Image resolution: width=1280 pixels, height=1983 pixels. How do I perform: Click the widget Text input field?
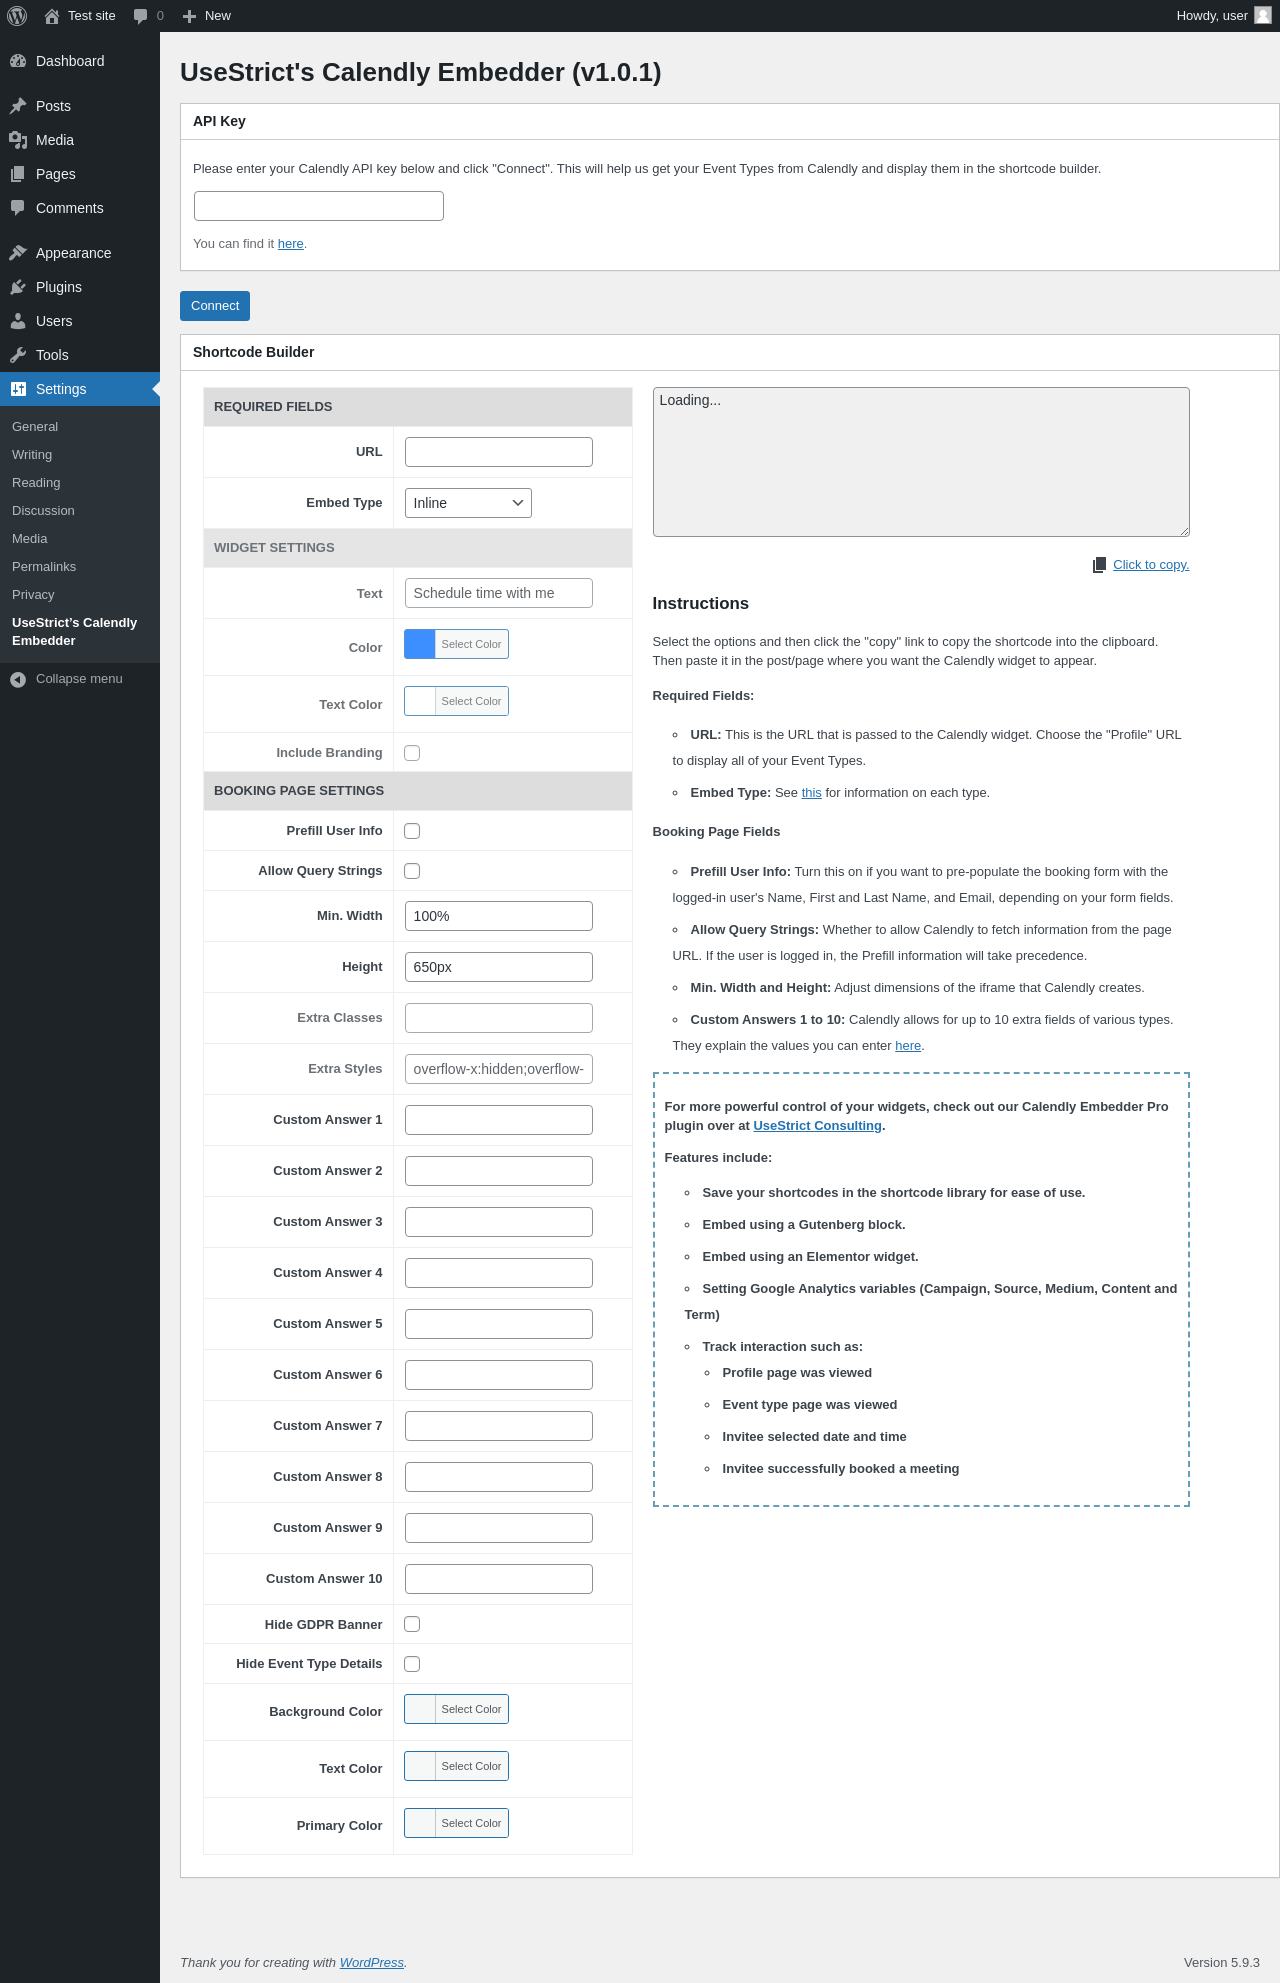[x=499, y=593]
